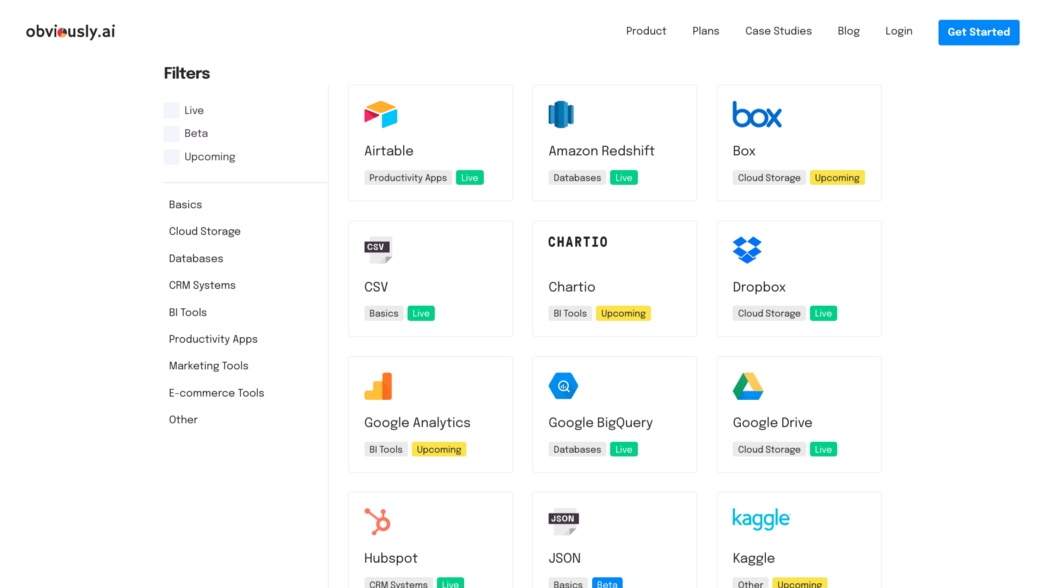Image resolution: width=1045 pixels, height=588 pixels.
Task: Filter by Other category in sidebar
Action: [183, 420]
